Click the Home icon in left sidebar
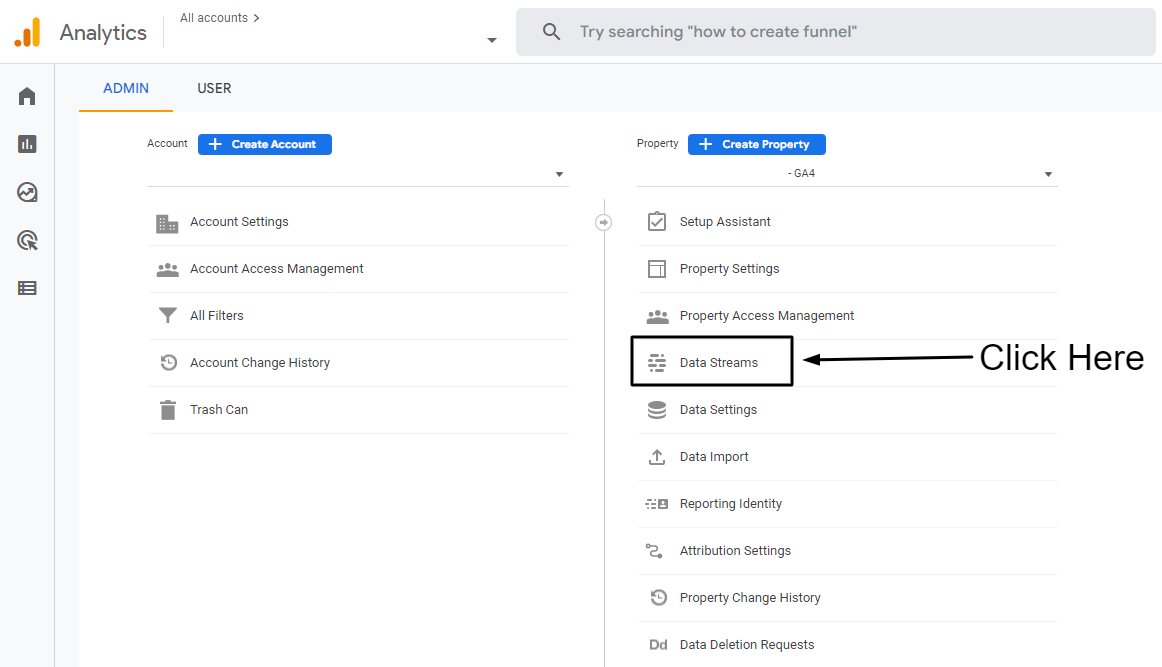 [27, 96]
